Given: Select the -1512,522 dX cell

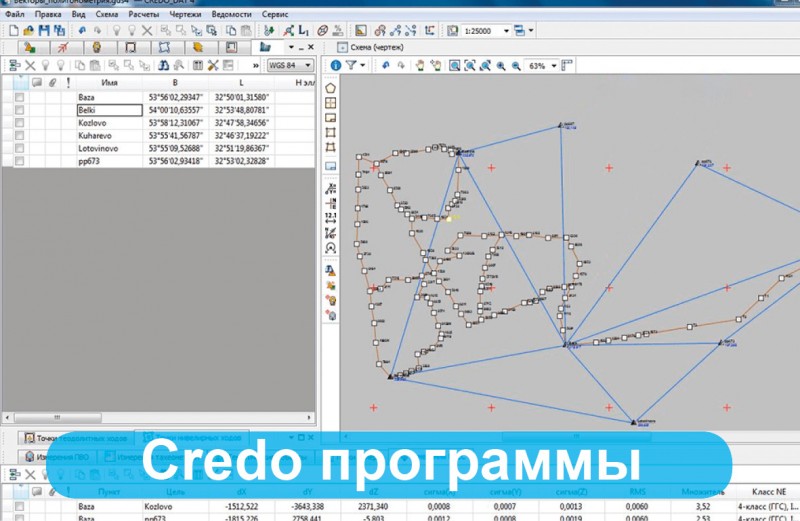Looking at the screenshot, I should coord(241,506).
